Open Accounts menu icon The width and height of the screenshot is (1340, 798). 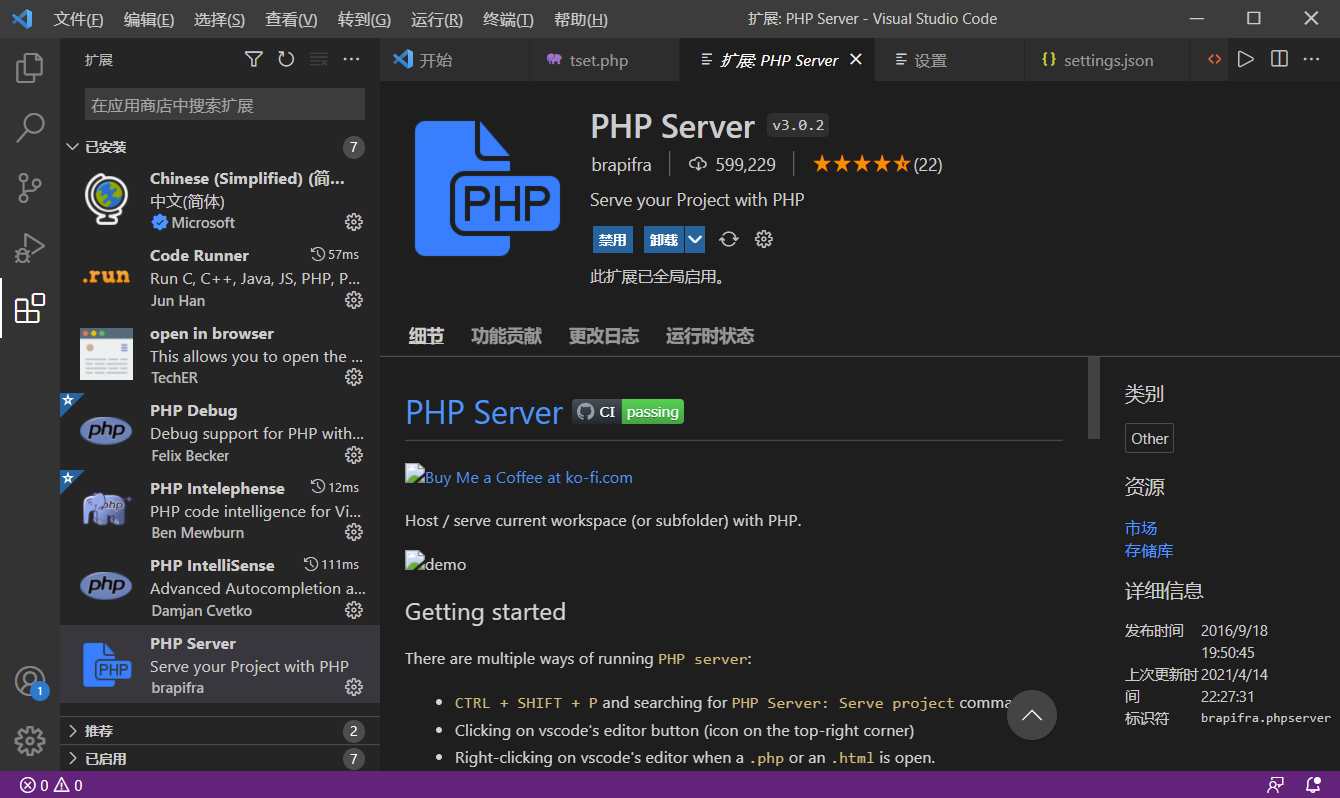[x=30, y=682]
